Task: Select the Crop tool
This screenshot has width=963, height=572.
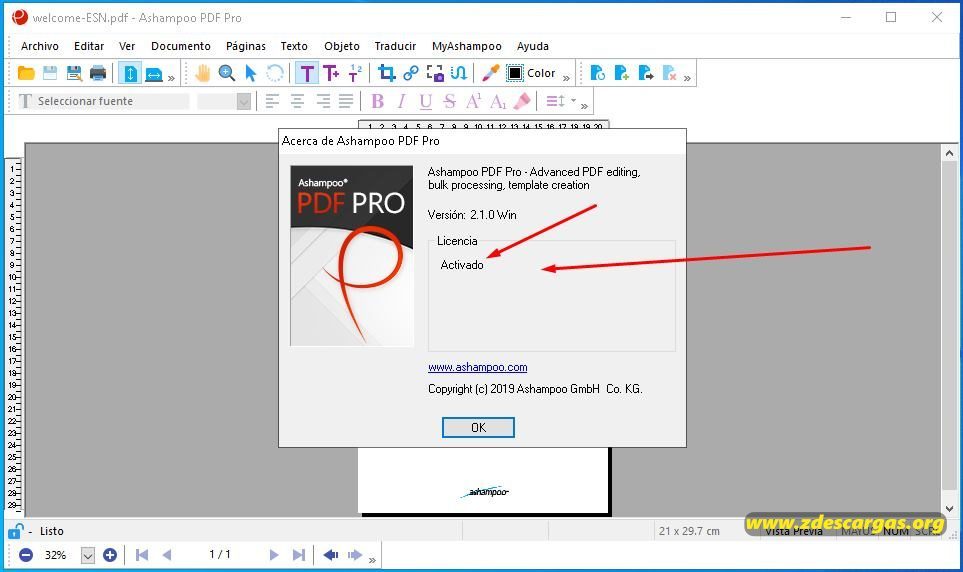Action: tap(386, 73)
